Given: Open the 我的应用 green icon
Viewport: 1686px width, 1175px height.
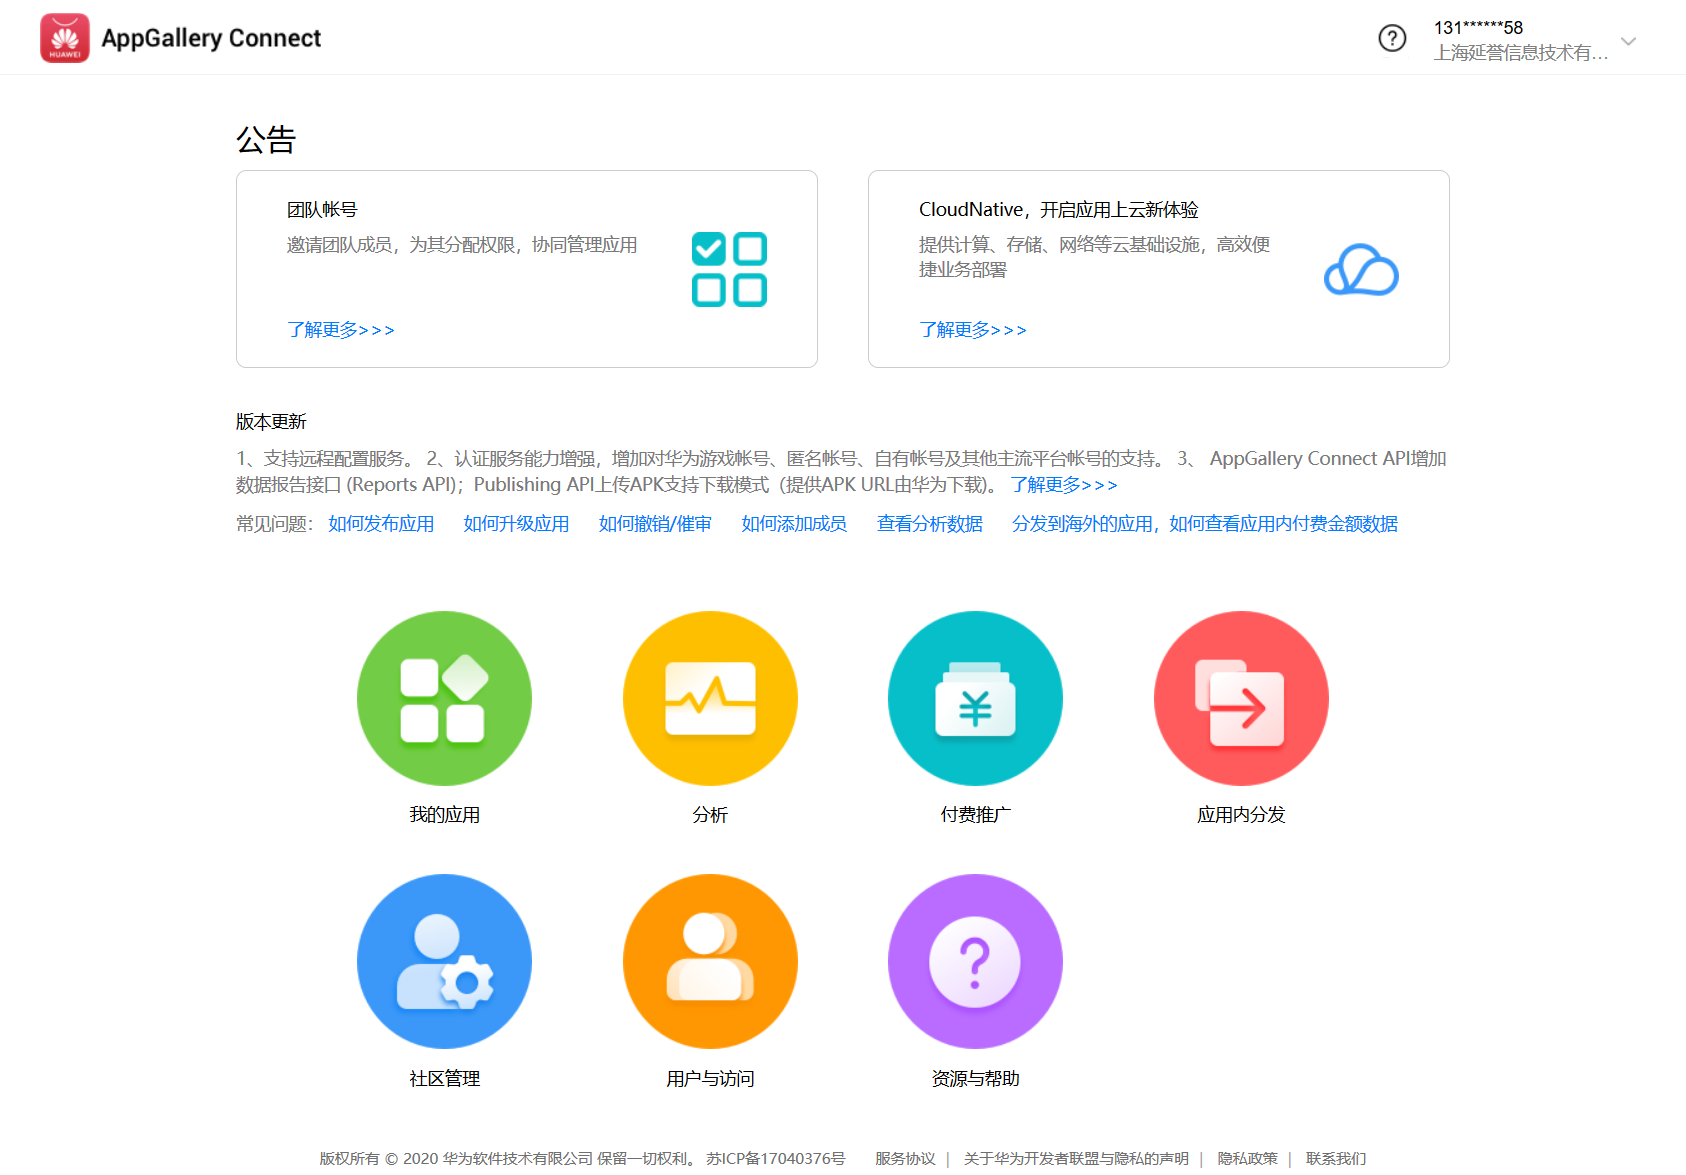Looking at the screenshot, I should (444, 698).
